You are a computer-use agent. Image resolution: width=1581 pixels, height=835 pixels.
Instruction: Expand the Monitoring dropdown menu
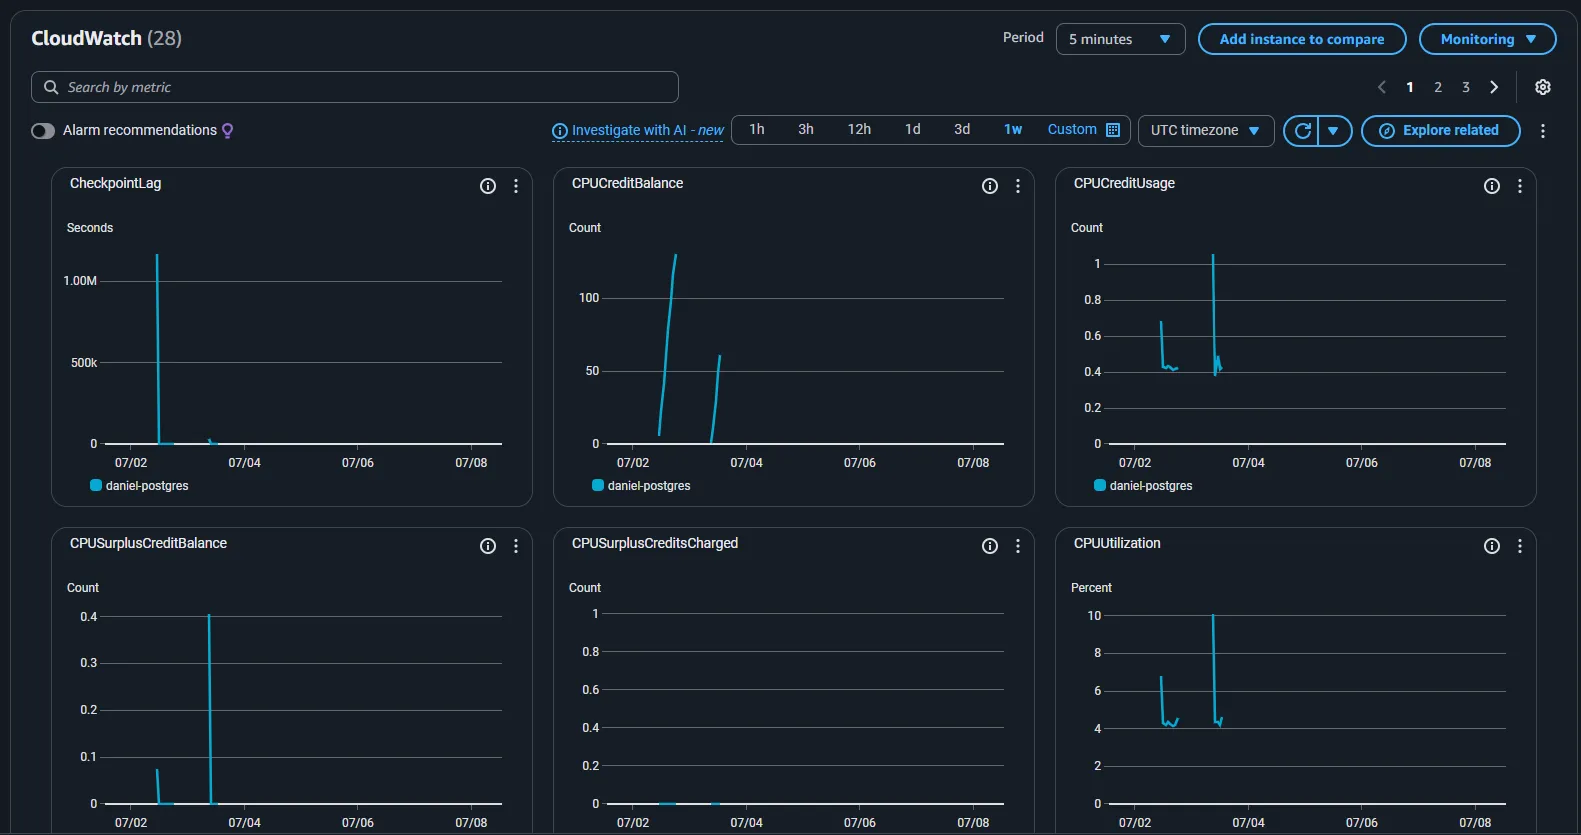pyautogui.click(x=1487, y=39)
